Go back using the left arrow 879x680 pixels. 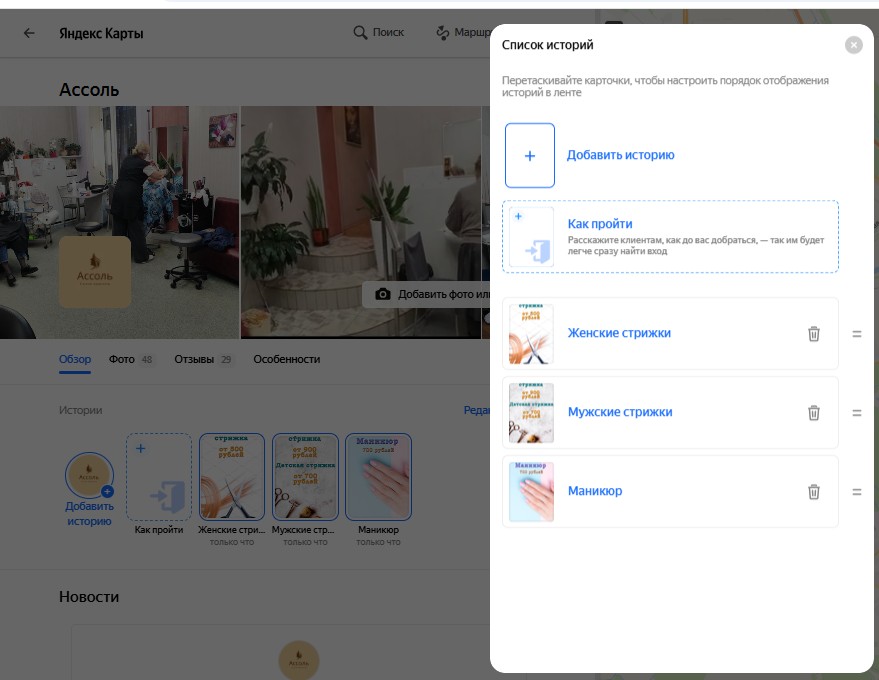pyautogui.click(x=29, y=33)
